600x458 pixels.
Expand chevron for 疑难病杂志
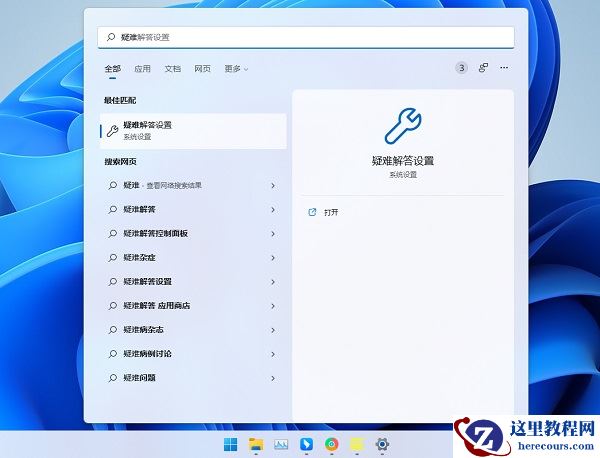tap(273, 330)
